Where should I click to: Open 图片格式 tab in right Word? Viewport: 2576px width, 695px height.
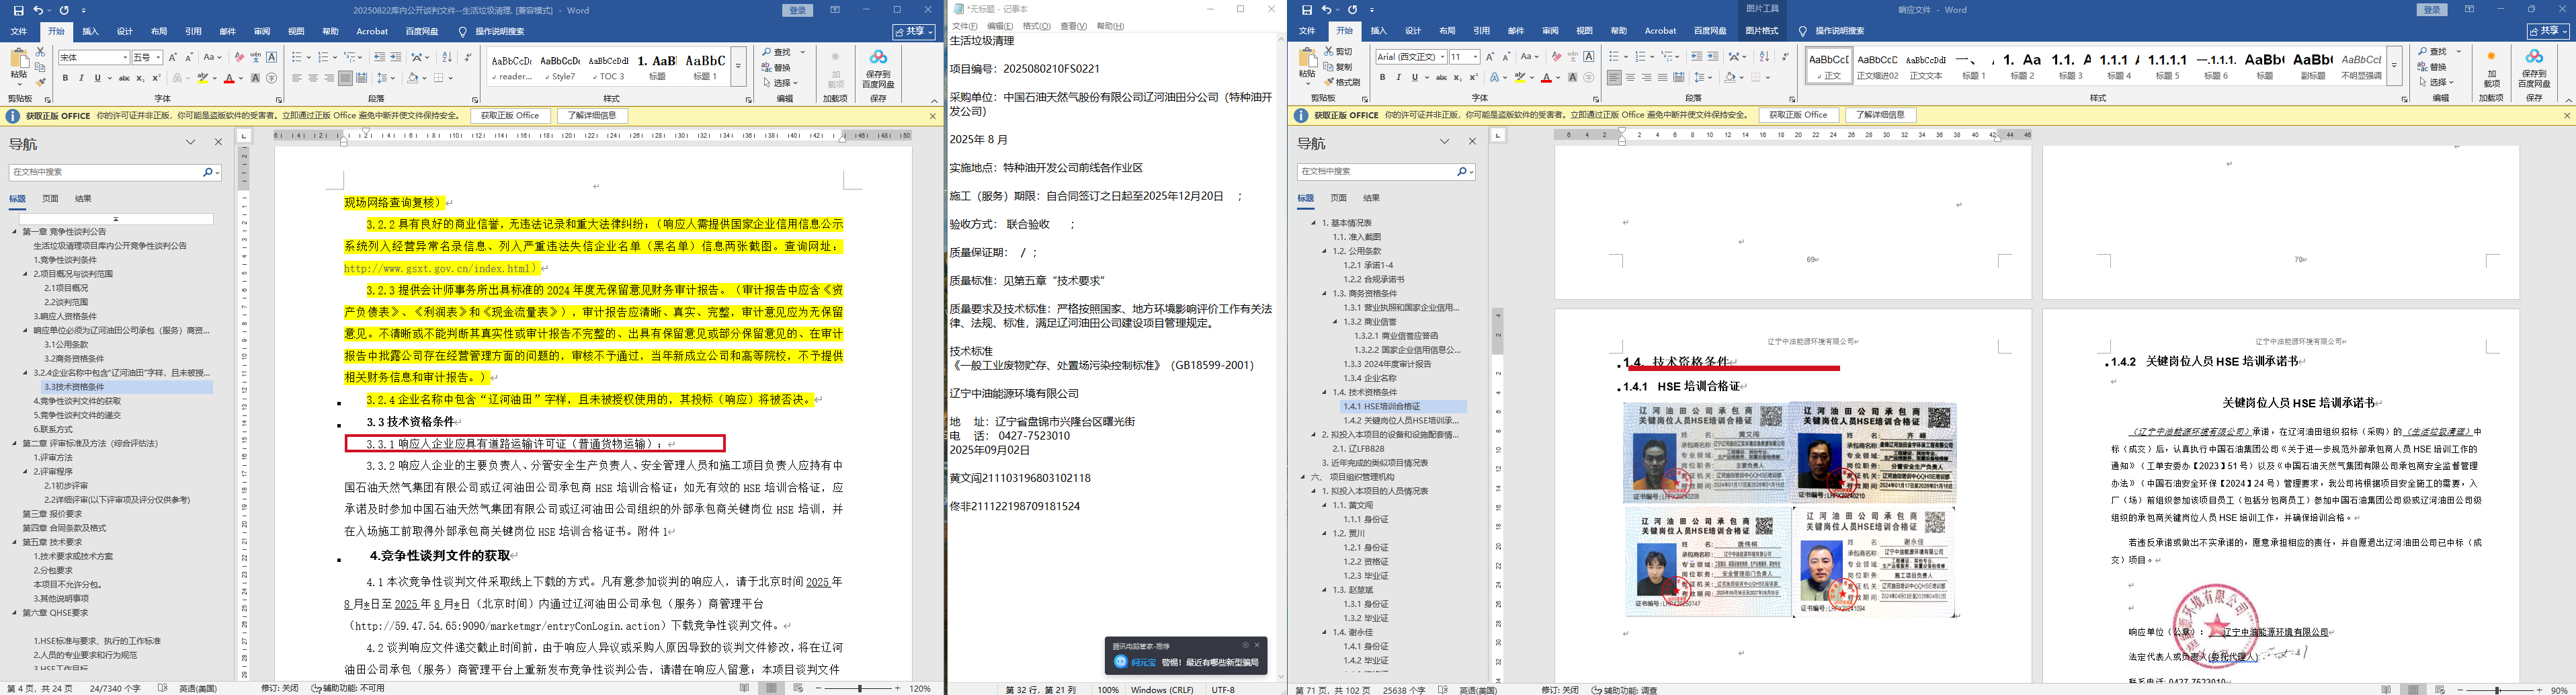point(1761,31)
